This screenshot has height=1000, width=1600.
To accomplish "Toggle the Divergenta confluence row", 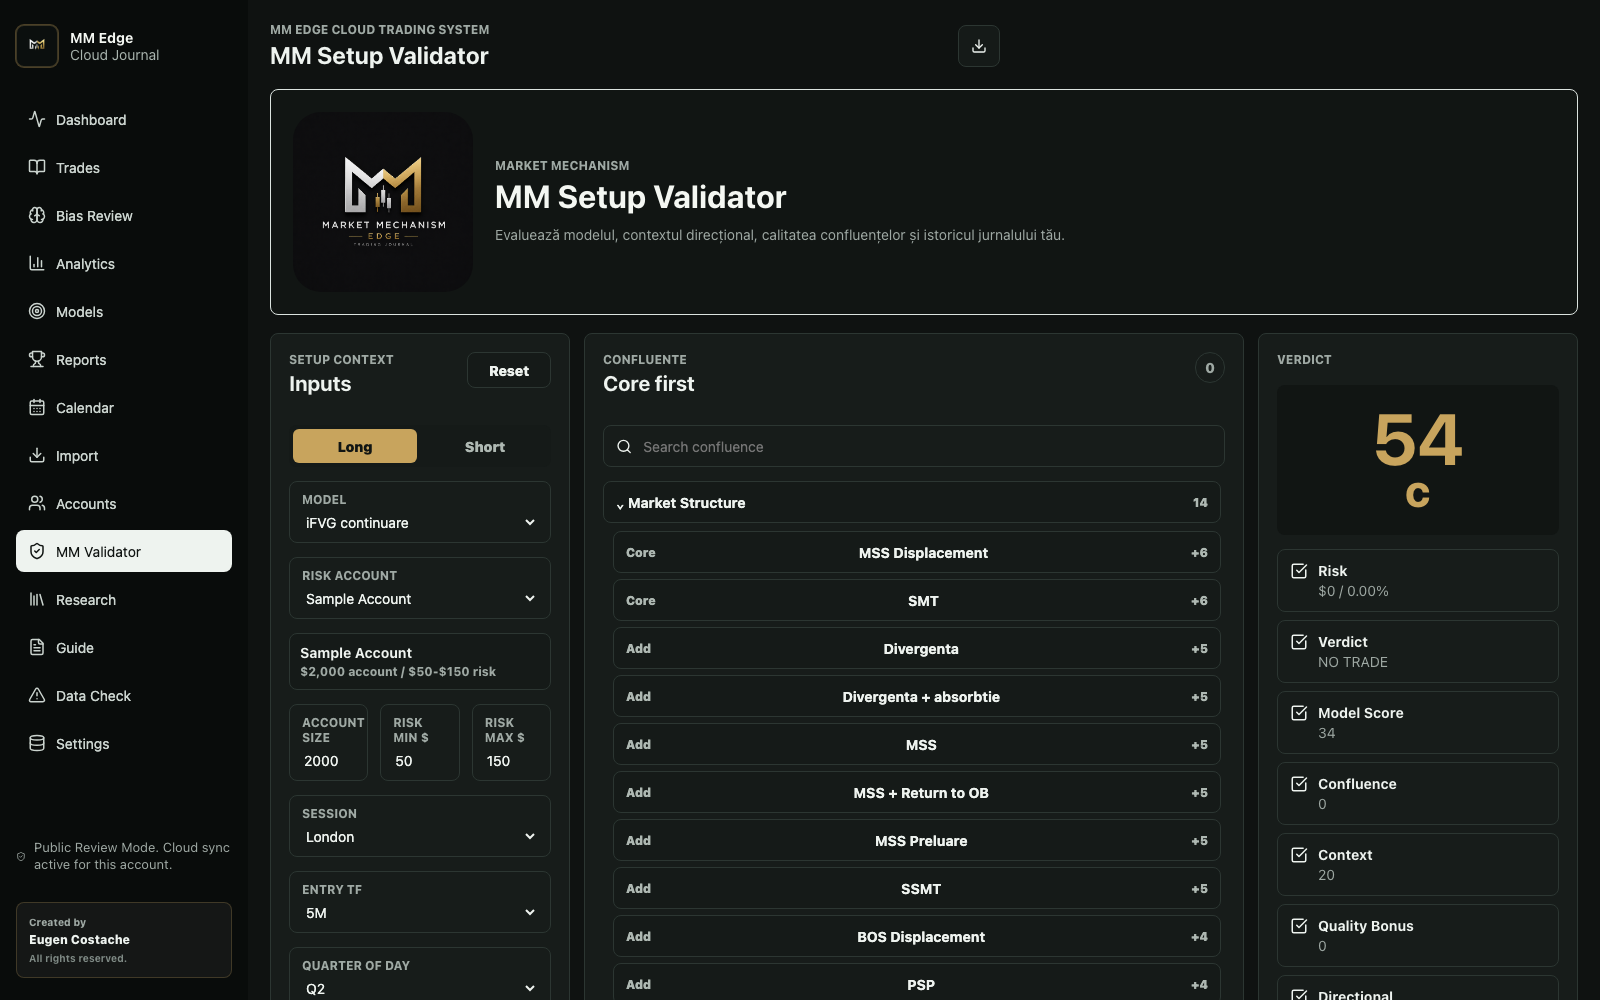I will point(917,648).
